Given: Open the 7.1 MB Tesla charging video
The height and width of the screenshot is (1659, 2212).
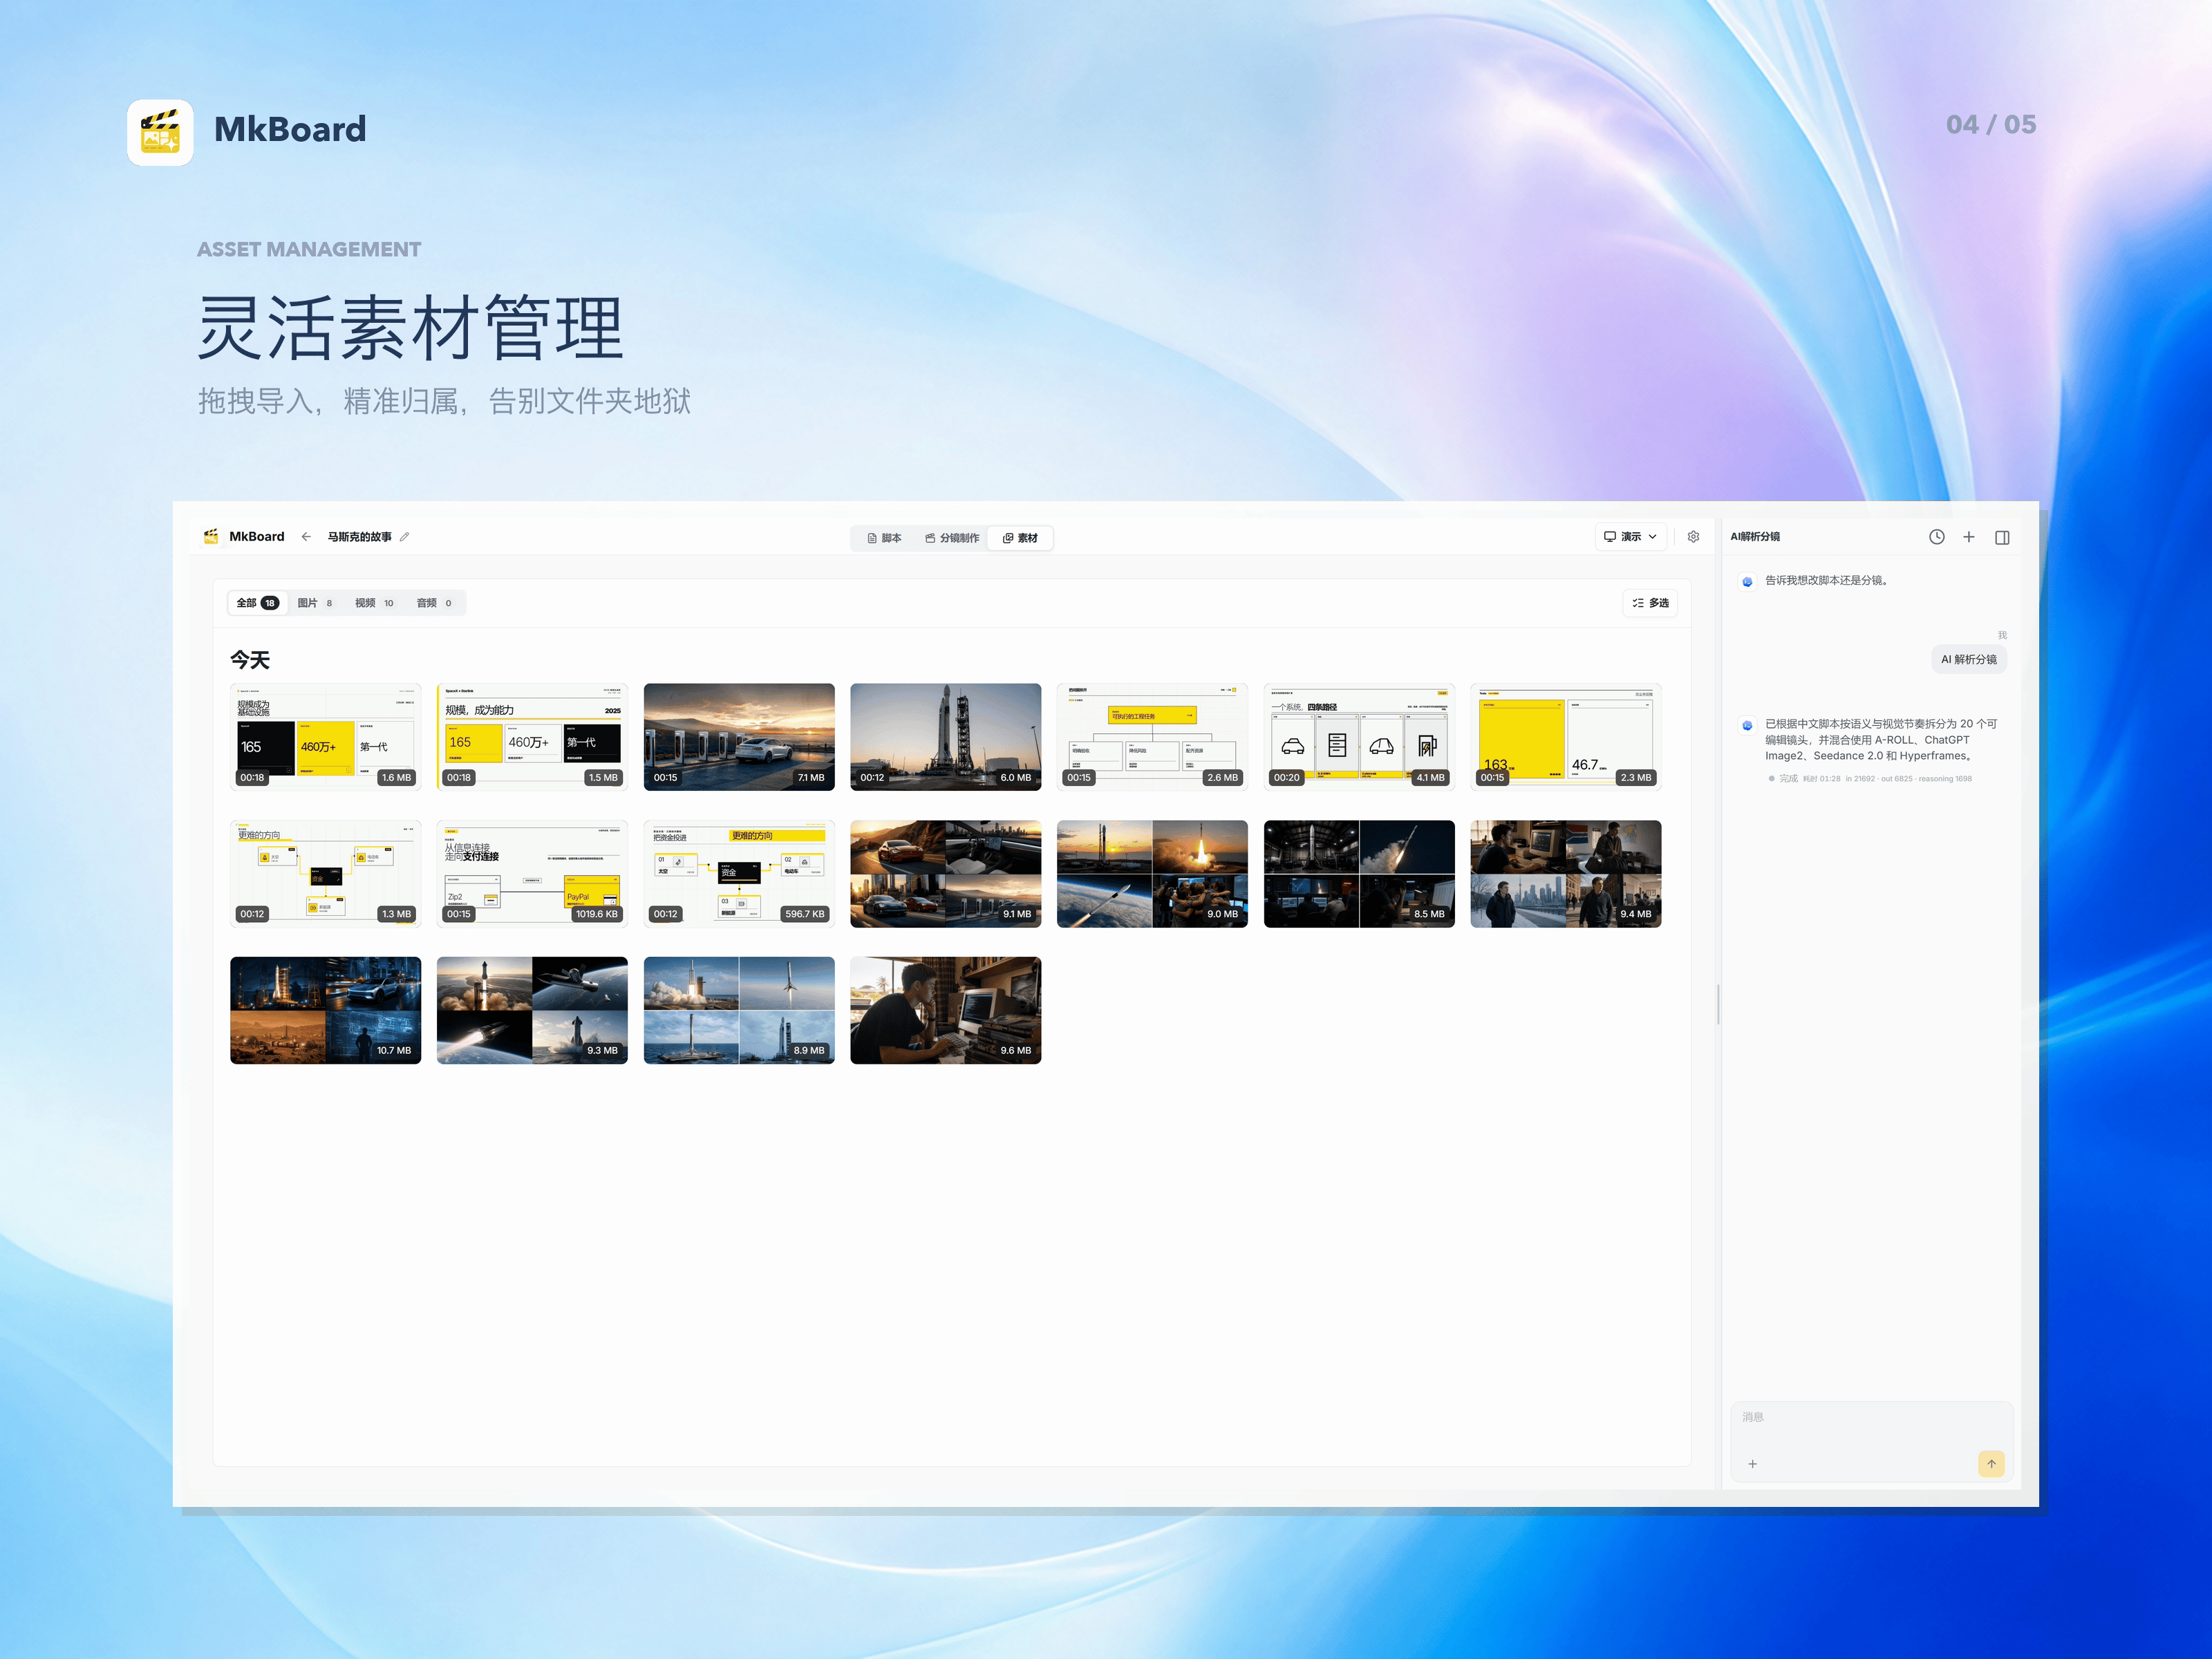Looking at the screenshot, I should 739,737.
